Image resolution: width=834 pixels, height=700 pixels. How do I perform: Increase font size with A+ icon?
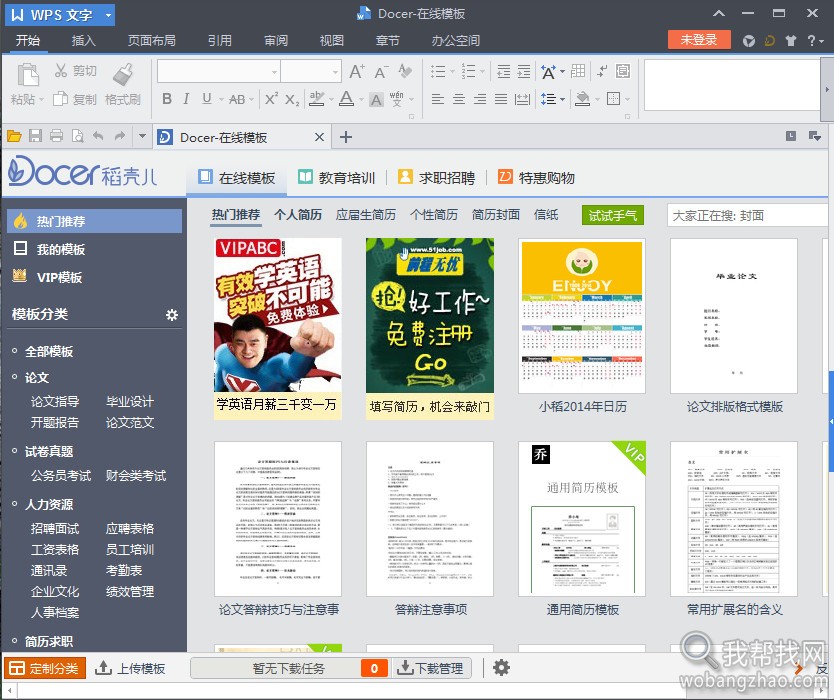[x=357, y=71]
